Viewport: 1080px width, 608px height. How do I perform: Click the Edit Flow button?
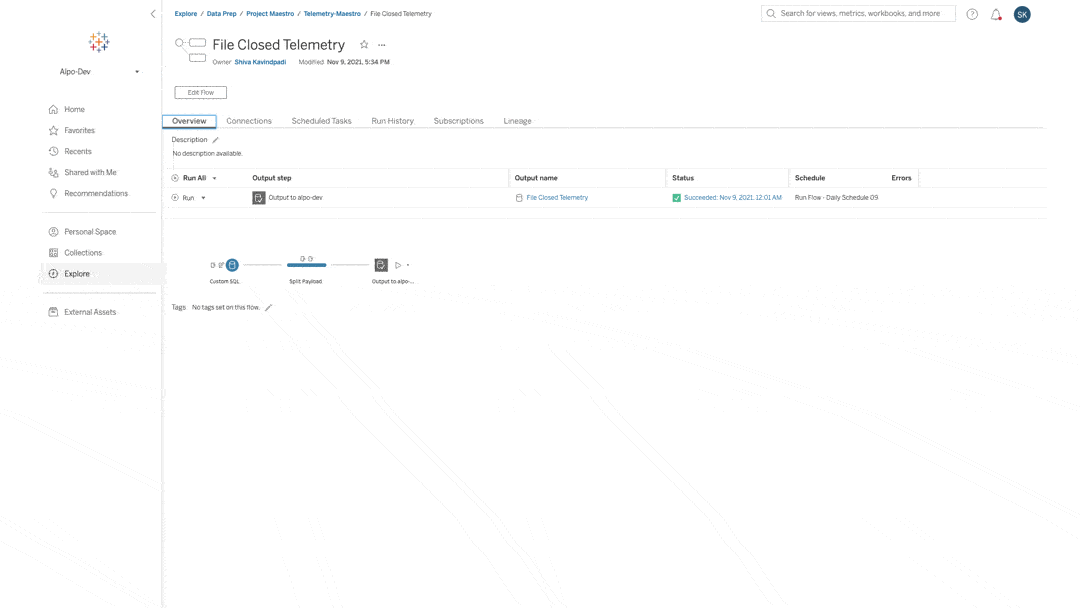click(200, 92)
